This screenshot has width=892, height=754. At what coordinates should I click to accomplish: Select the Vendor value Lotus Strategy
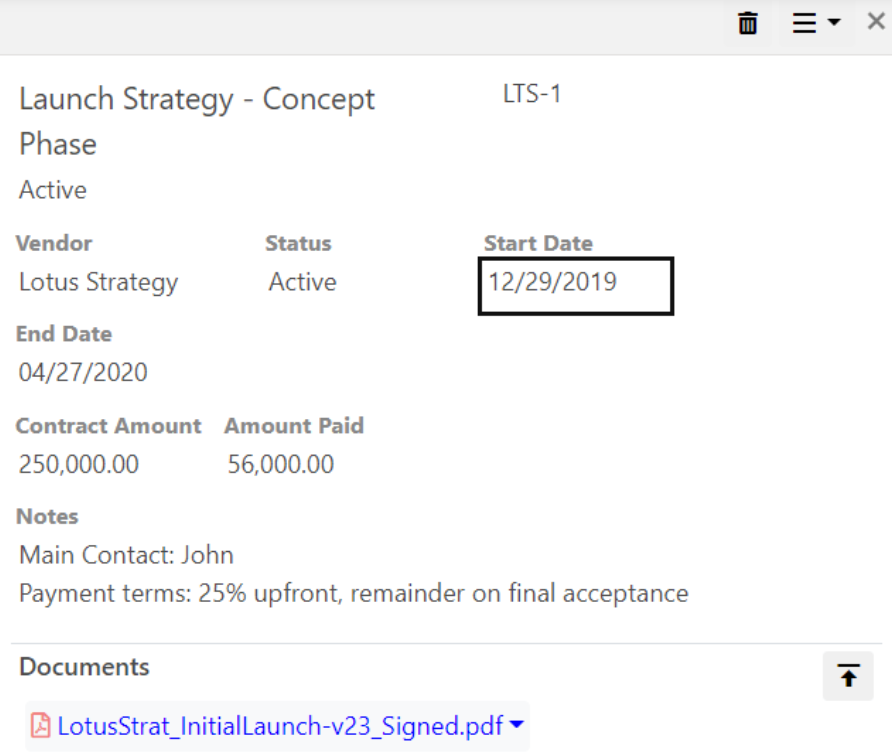coord(98,282)
